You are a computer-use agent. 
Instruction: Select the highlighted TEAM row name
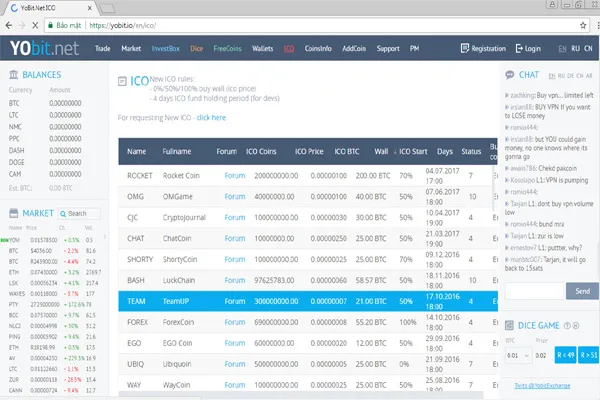136,301
